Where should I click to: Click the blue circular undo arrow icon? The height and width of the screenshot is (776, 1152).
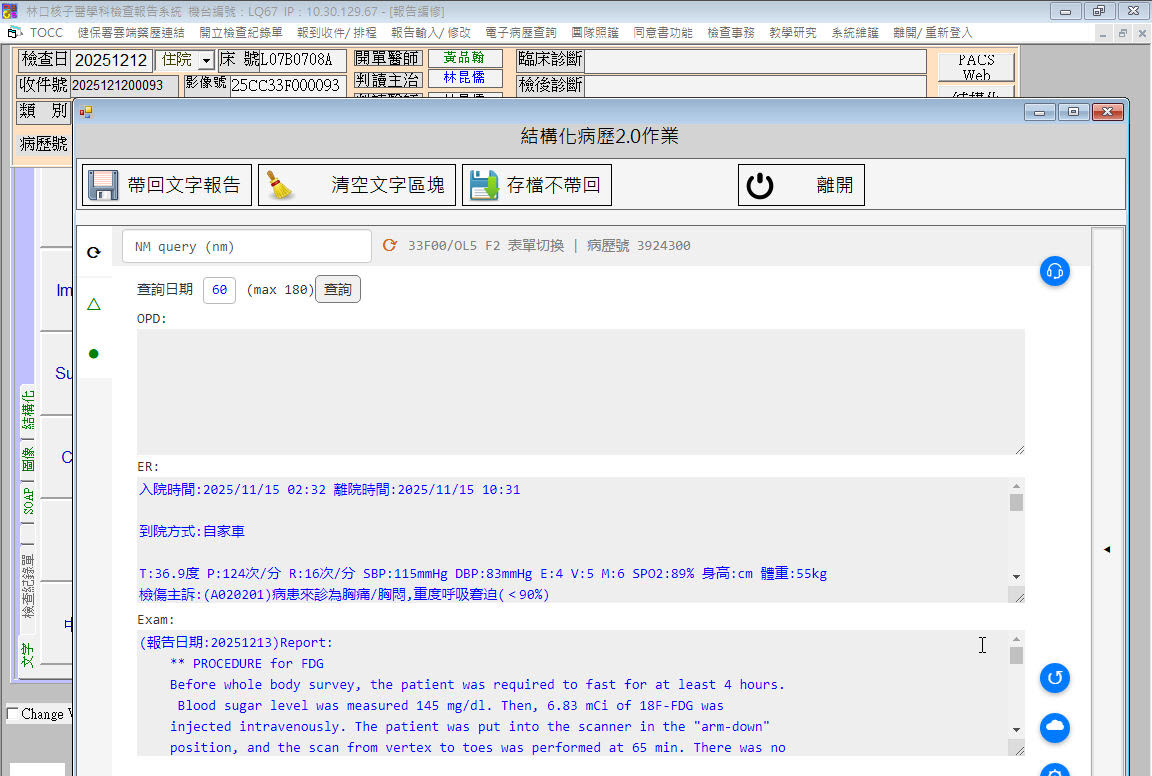(x=1054, y=678)
